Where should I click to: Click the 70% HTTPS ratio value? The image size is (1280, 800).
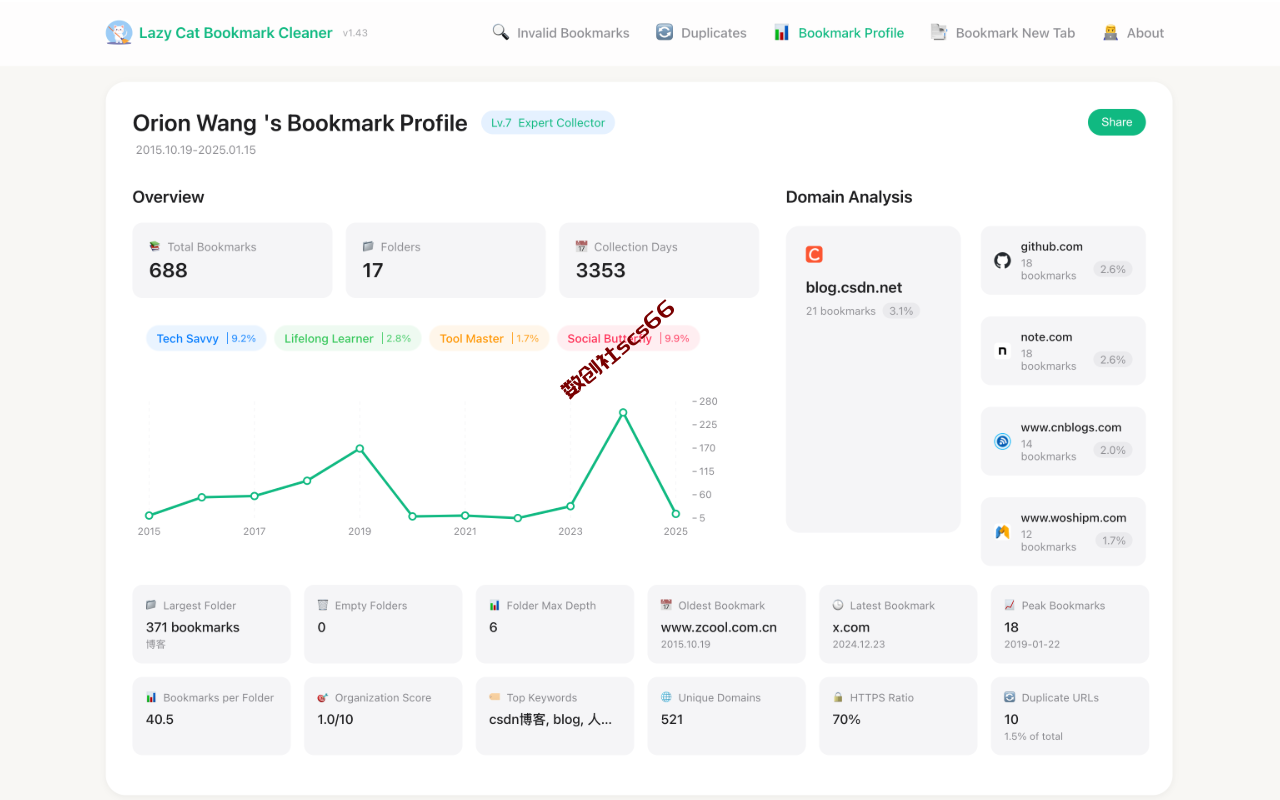847,719
